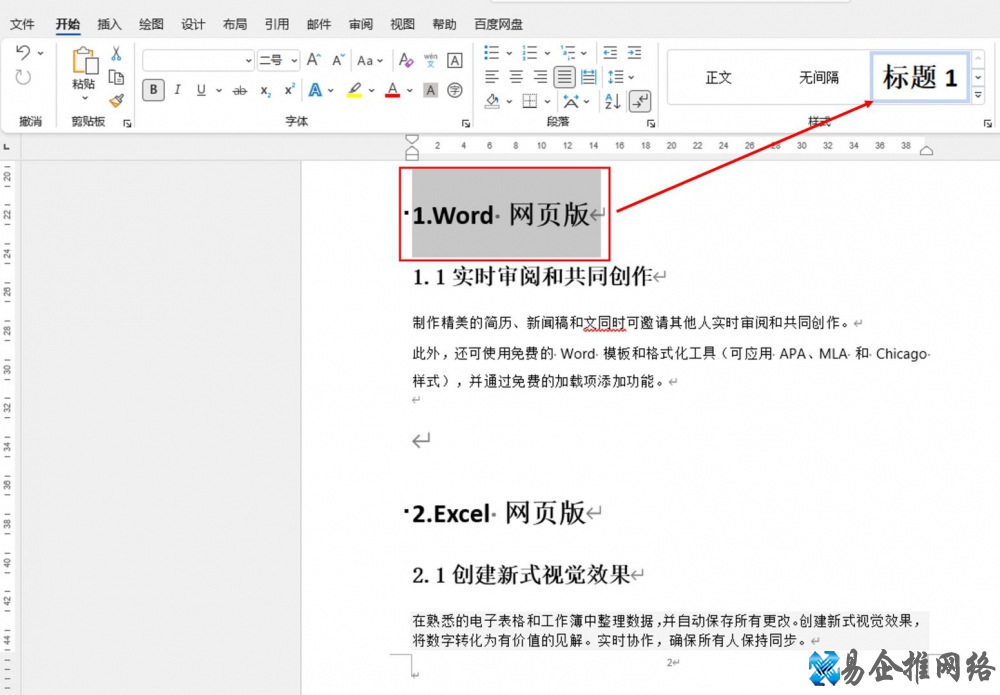Screen dimensions: 1000x695
Task: Click the right indent marker on the ruler
Action: pyautogui.click(x=927, y=150)
